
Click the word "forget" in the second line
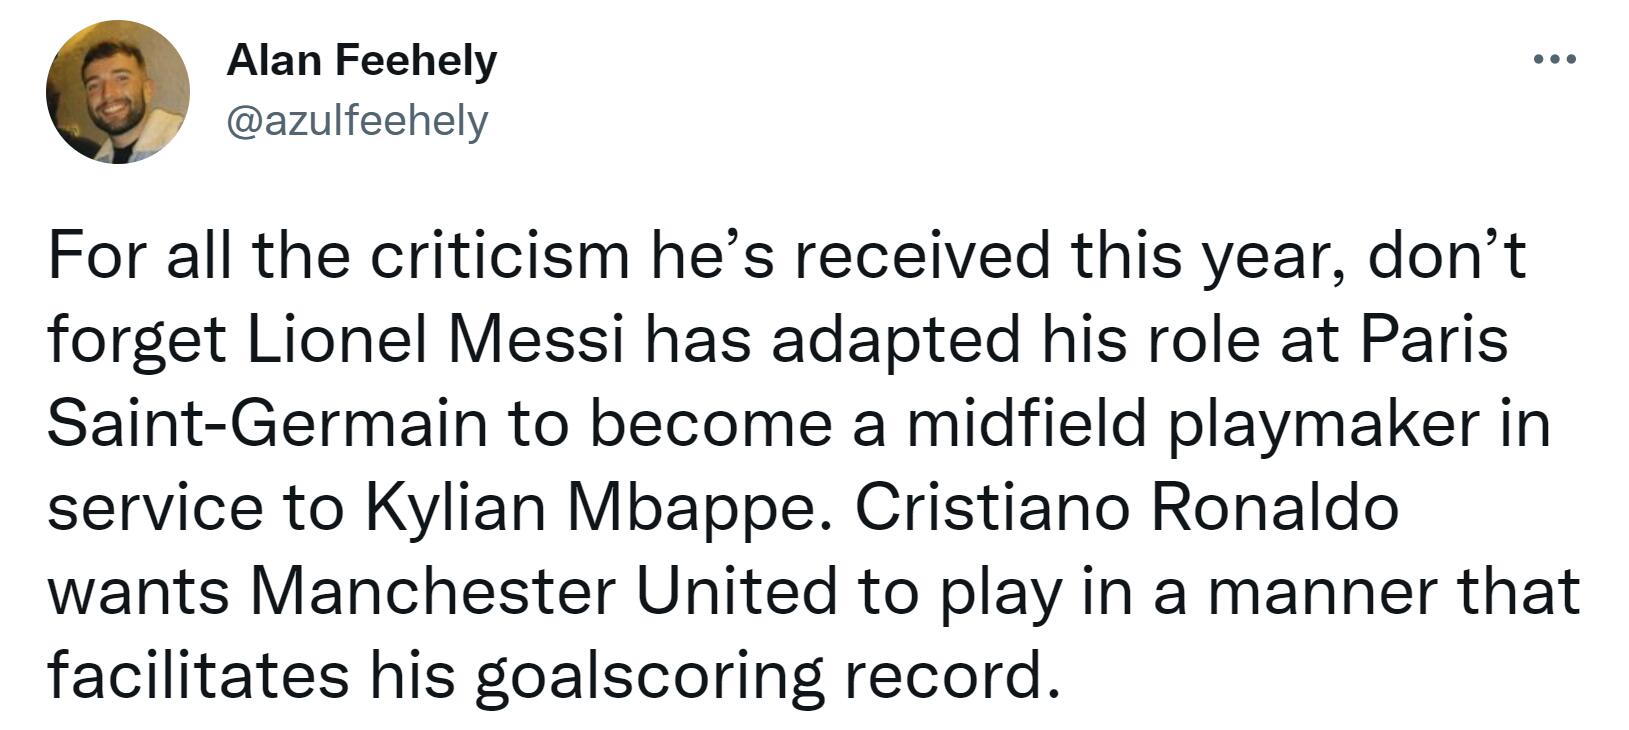[138, 341]
